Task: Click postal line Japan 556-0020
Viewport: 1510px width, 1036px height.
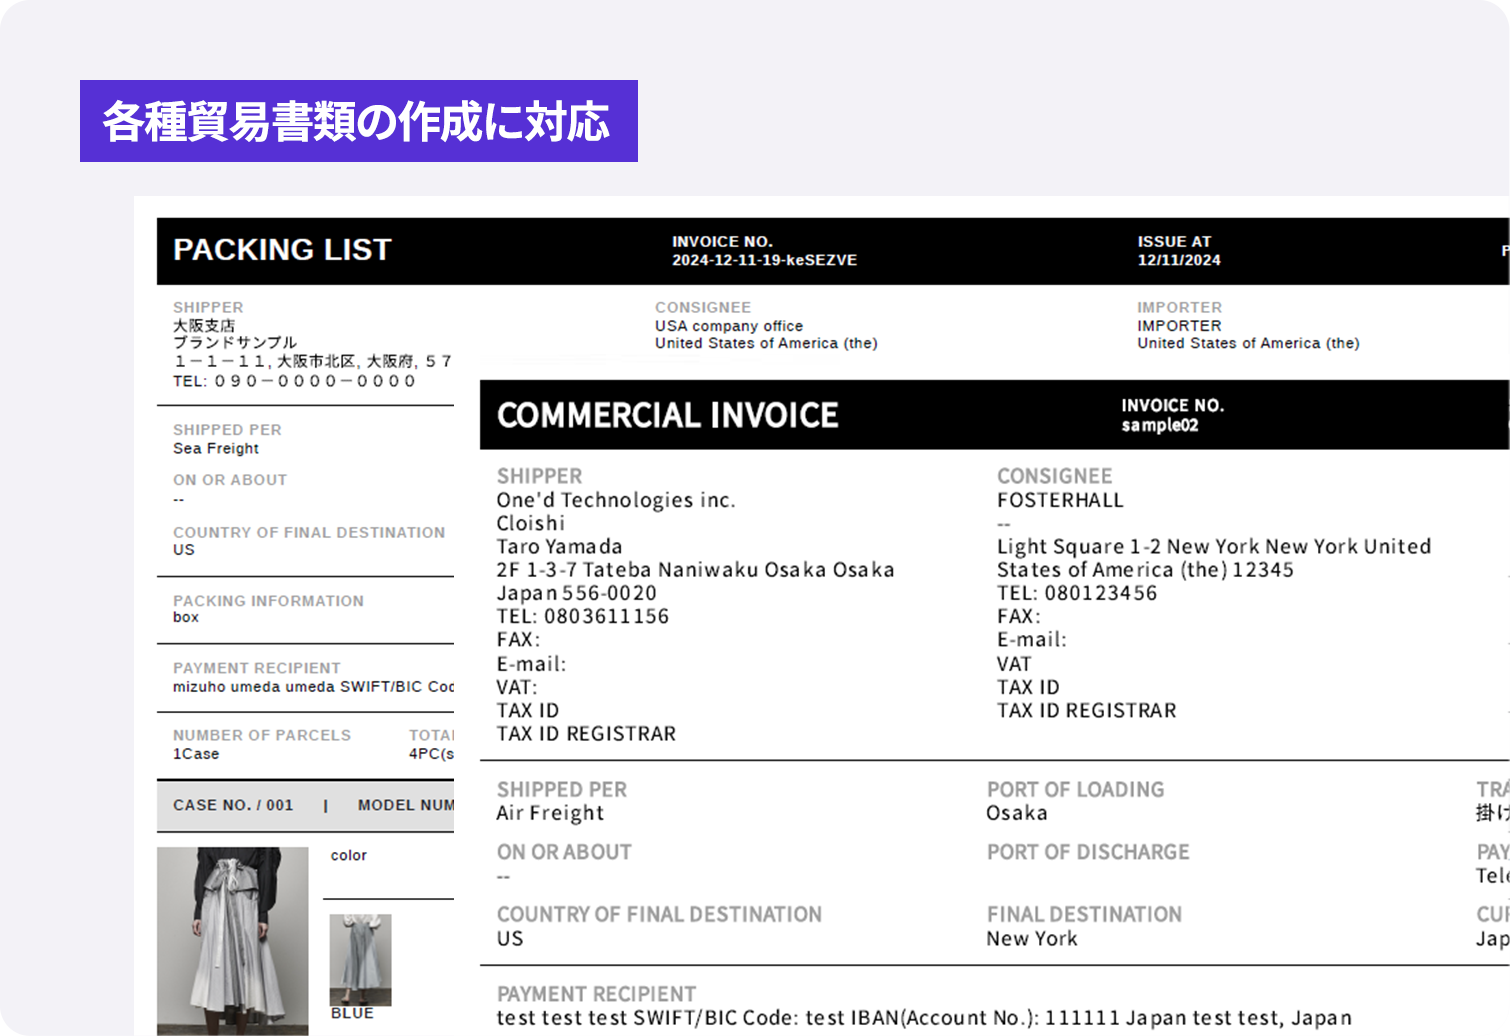Action: pos(577,593)
